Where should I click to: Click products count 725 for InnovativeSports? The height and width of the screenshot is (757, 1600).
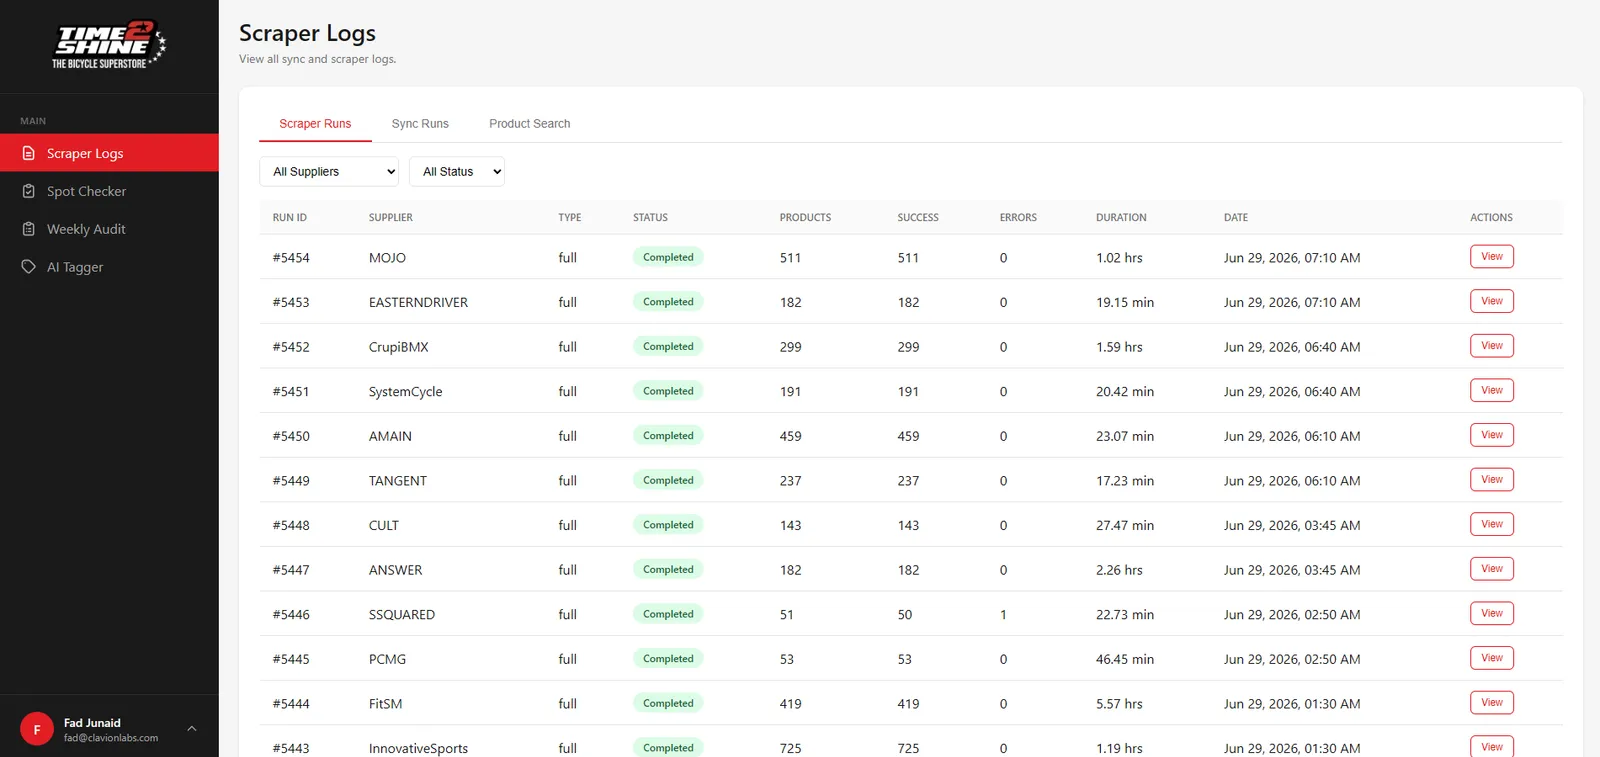pyautogui.click(x=790, y=748)
